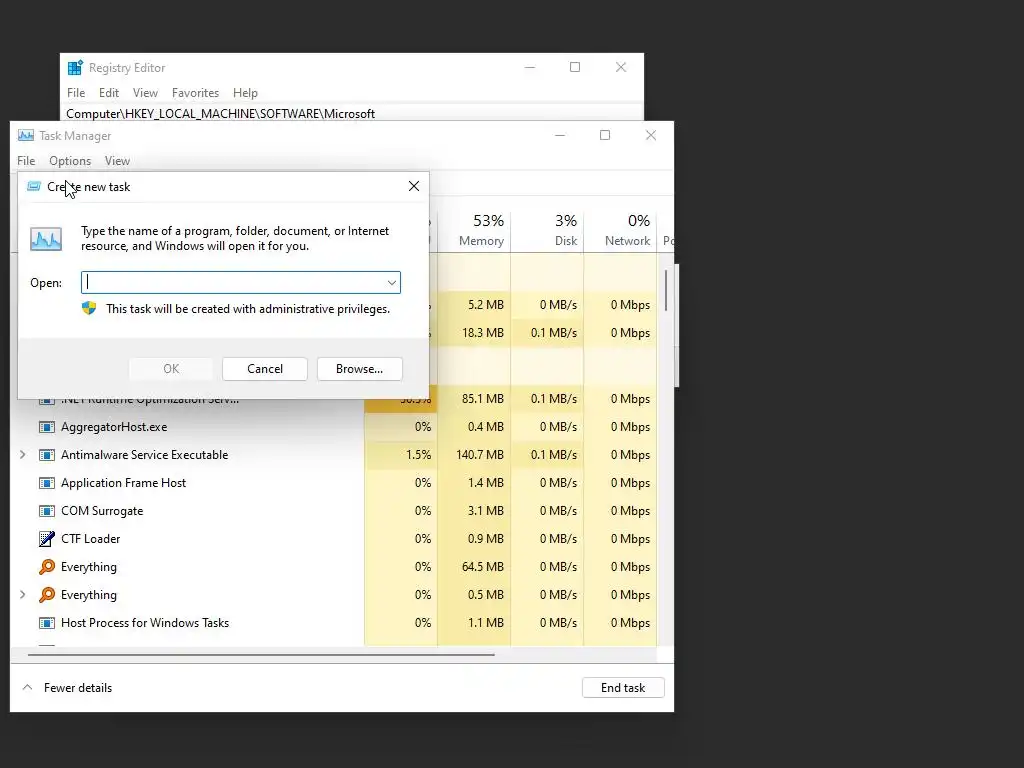
Task: Open the Registry Editor Edit menu
Action: [x=108, y=93]
